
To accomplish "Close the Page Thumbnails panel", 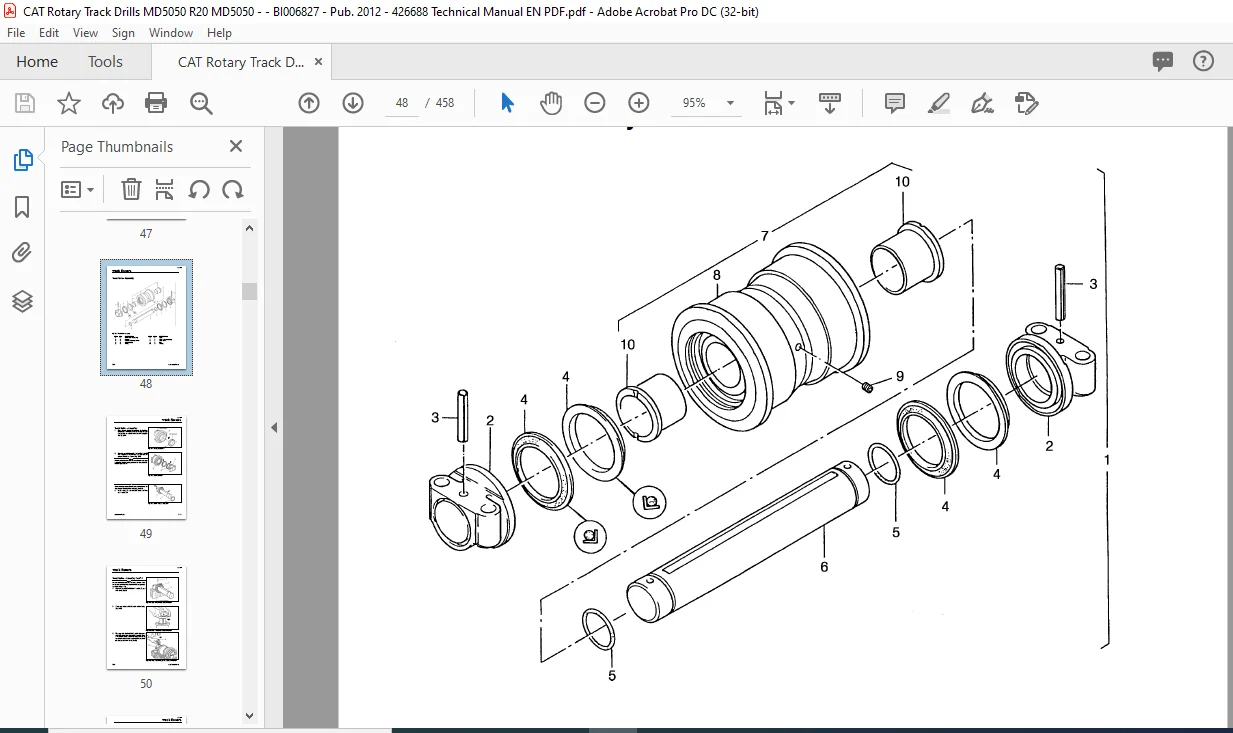I will pyautogui.click(x=236, y=146).
